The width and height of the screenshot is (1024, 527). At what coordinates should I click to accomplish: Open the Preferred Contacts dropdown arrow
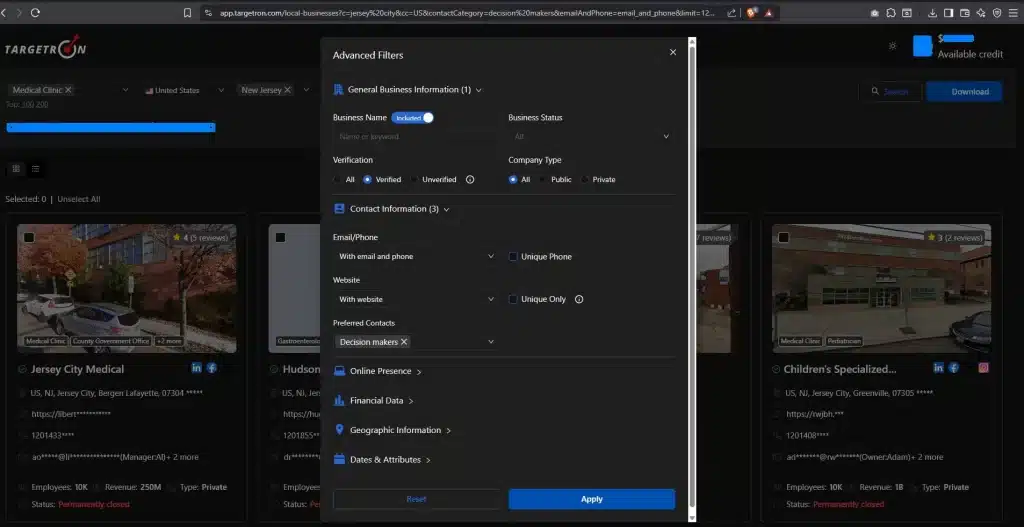(490, 342)
